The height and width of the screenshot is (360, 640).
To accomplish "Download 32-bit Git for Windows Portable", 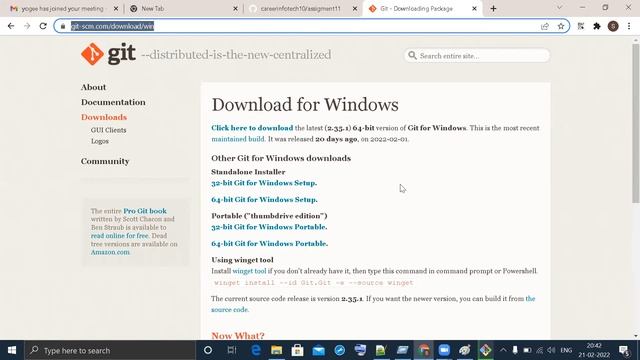I will tap(269, 227).
